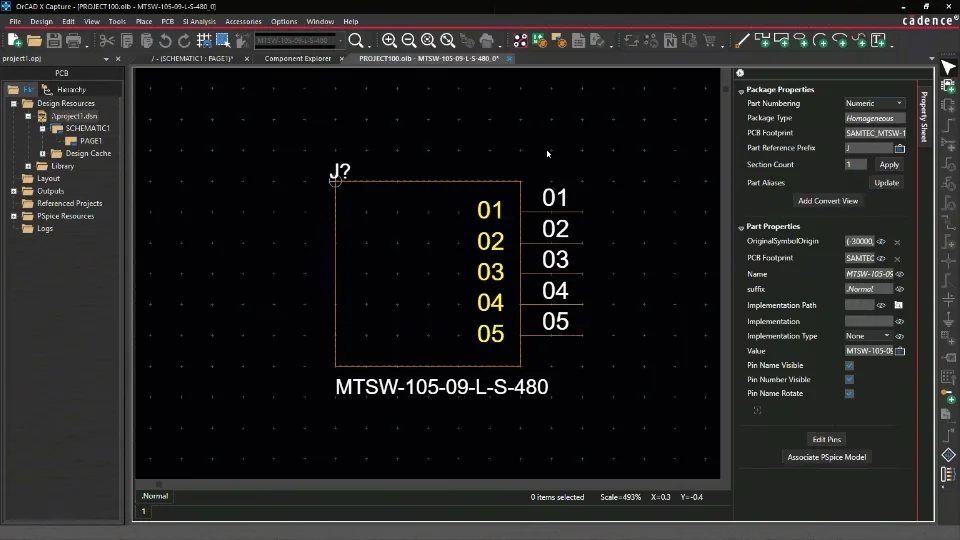
Task: Select the Area select tool icon
Action: coord(223,41)
